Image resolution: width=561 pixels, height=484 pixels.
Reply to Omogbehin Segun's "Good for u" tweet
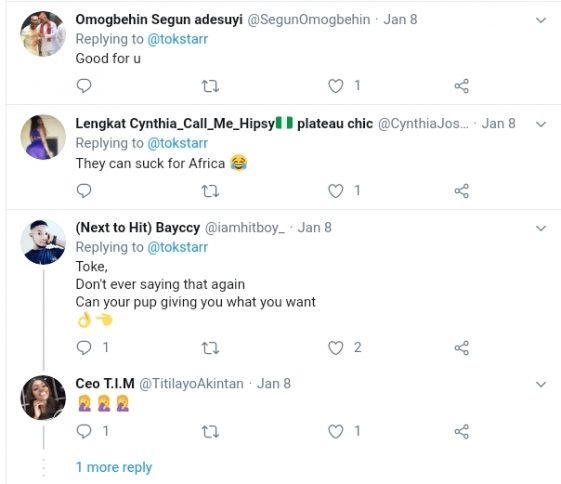pos(84,86)
